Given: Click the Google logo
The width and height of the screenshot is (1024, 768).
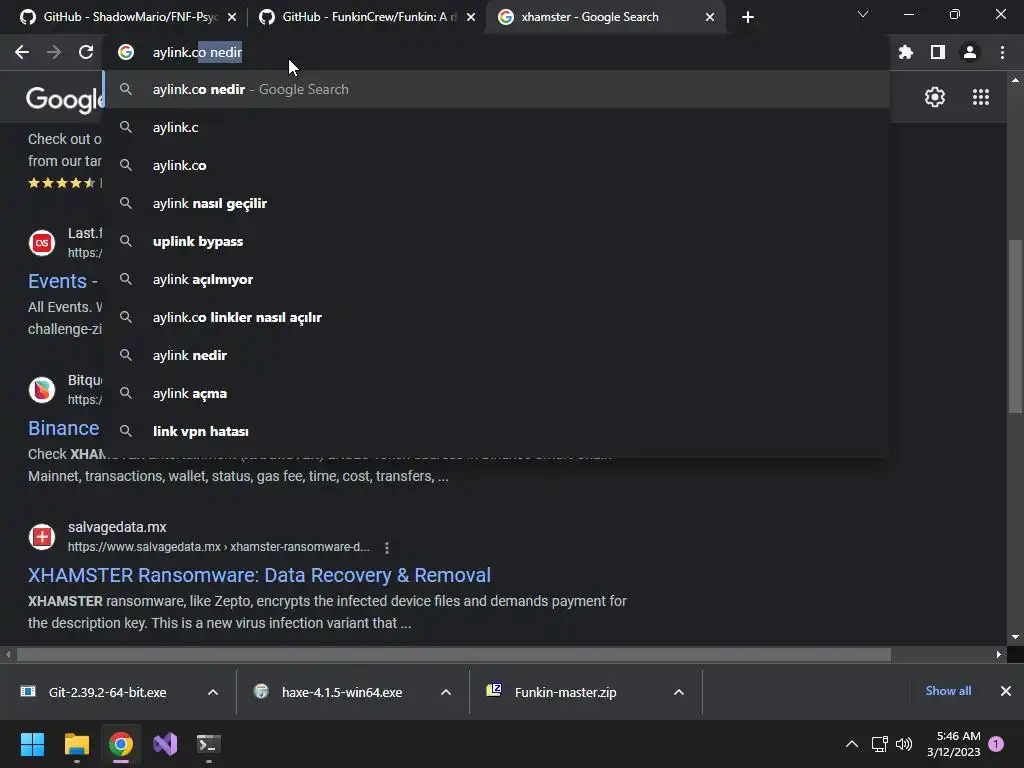Looking at the screenshot, I should 64,99.
